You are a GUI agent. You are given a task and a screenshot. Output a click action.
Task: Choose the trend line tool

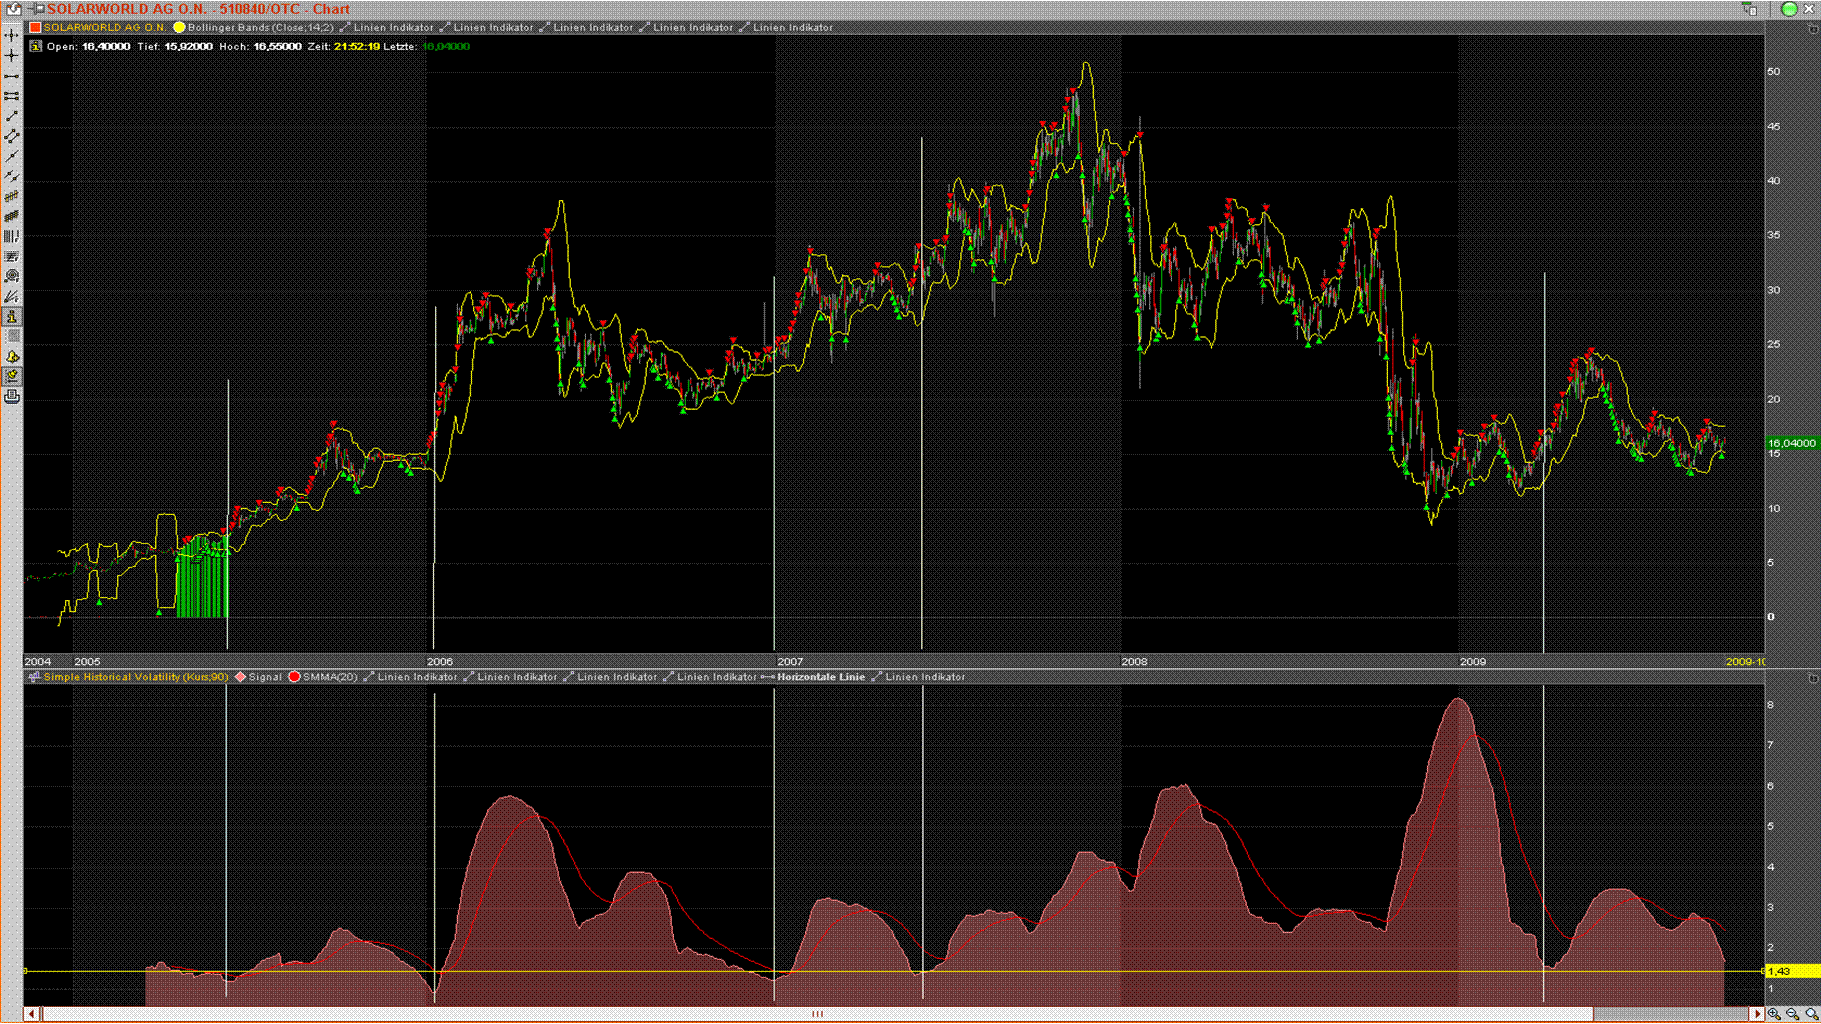12,116
